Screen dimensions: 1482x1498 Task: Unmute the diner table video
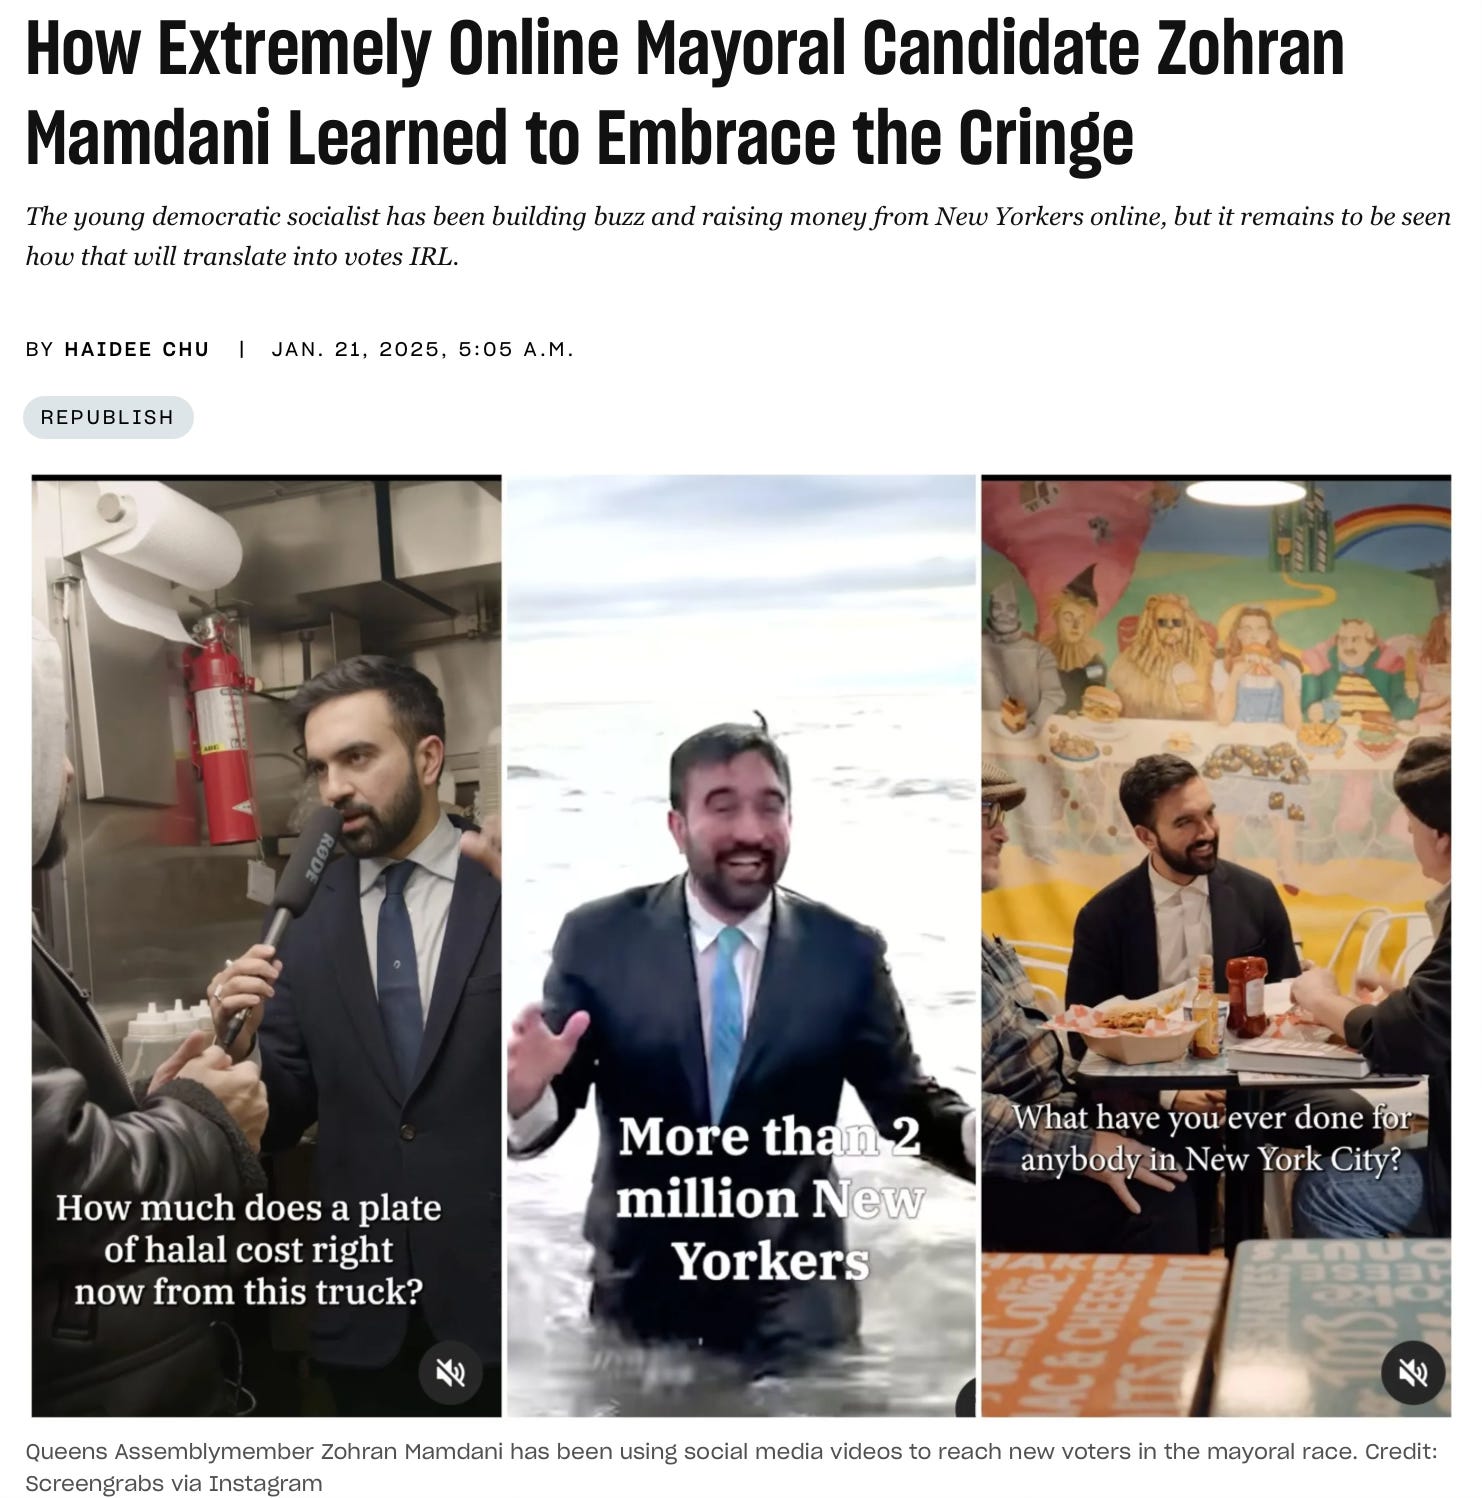pos(1412,1372)
